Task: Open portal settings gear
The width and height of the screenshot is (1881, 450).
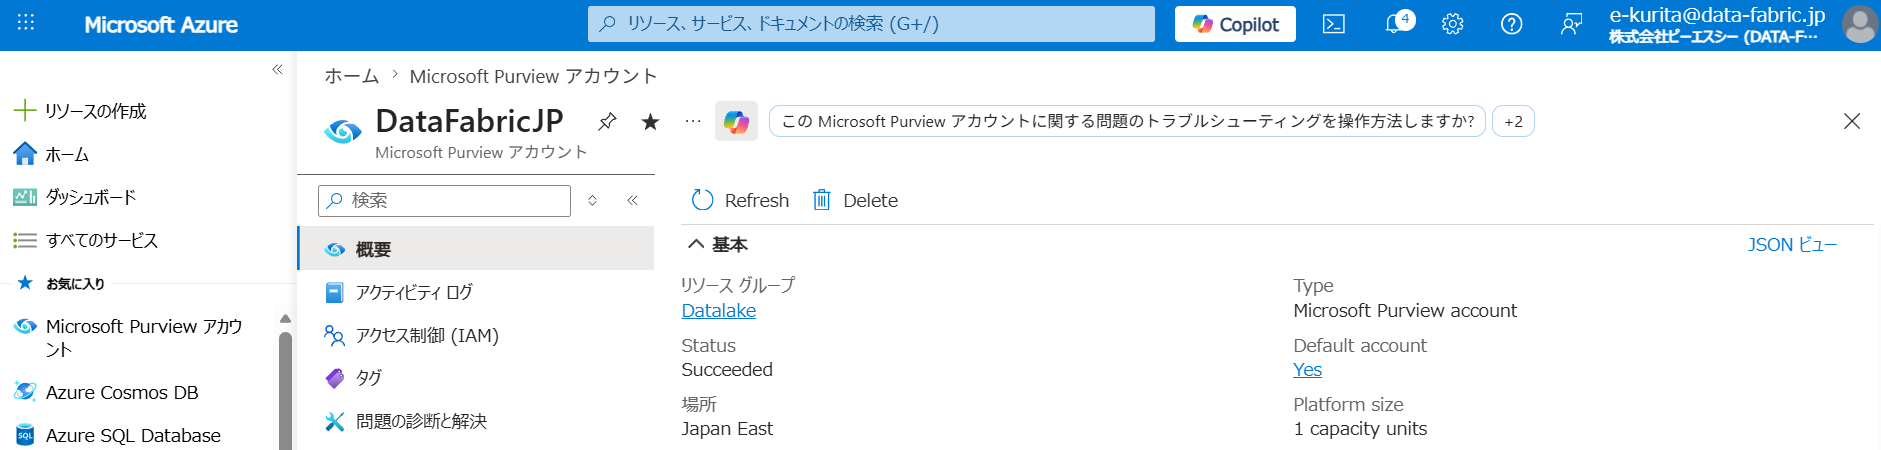Action: click(1453, 24)
